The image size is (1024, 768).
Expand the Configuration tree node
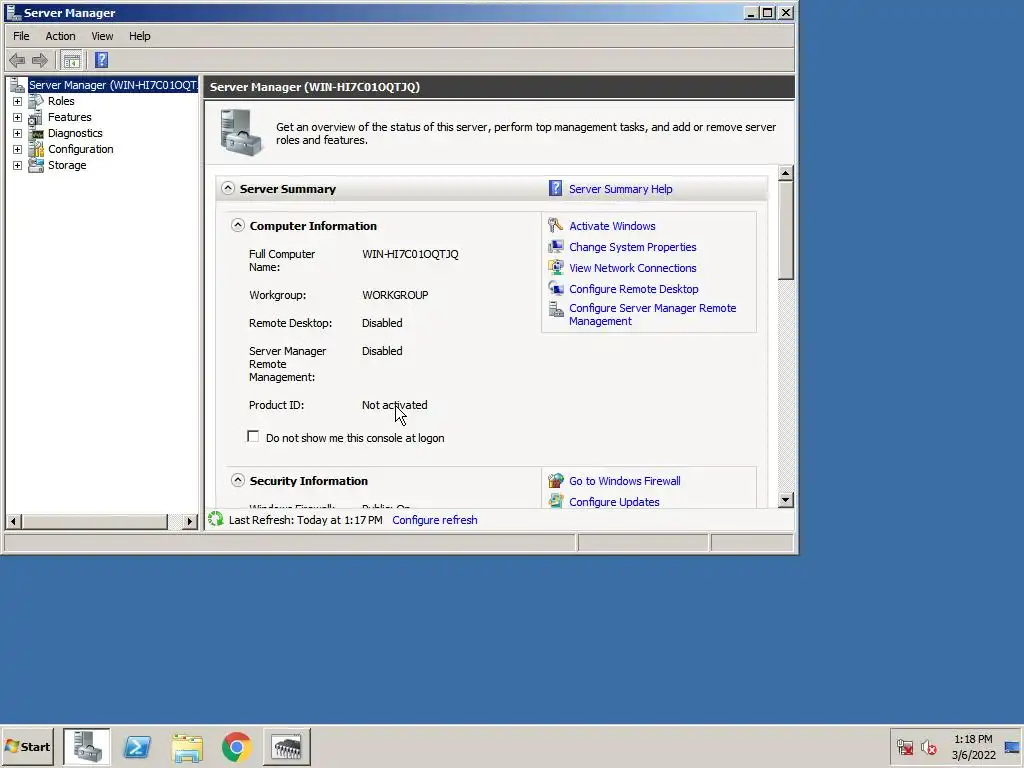coord(18,150)
